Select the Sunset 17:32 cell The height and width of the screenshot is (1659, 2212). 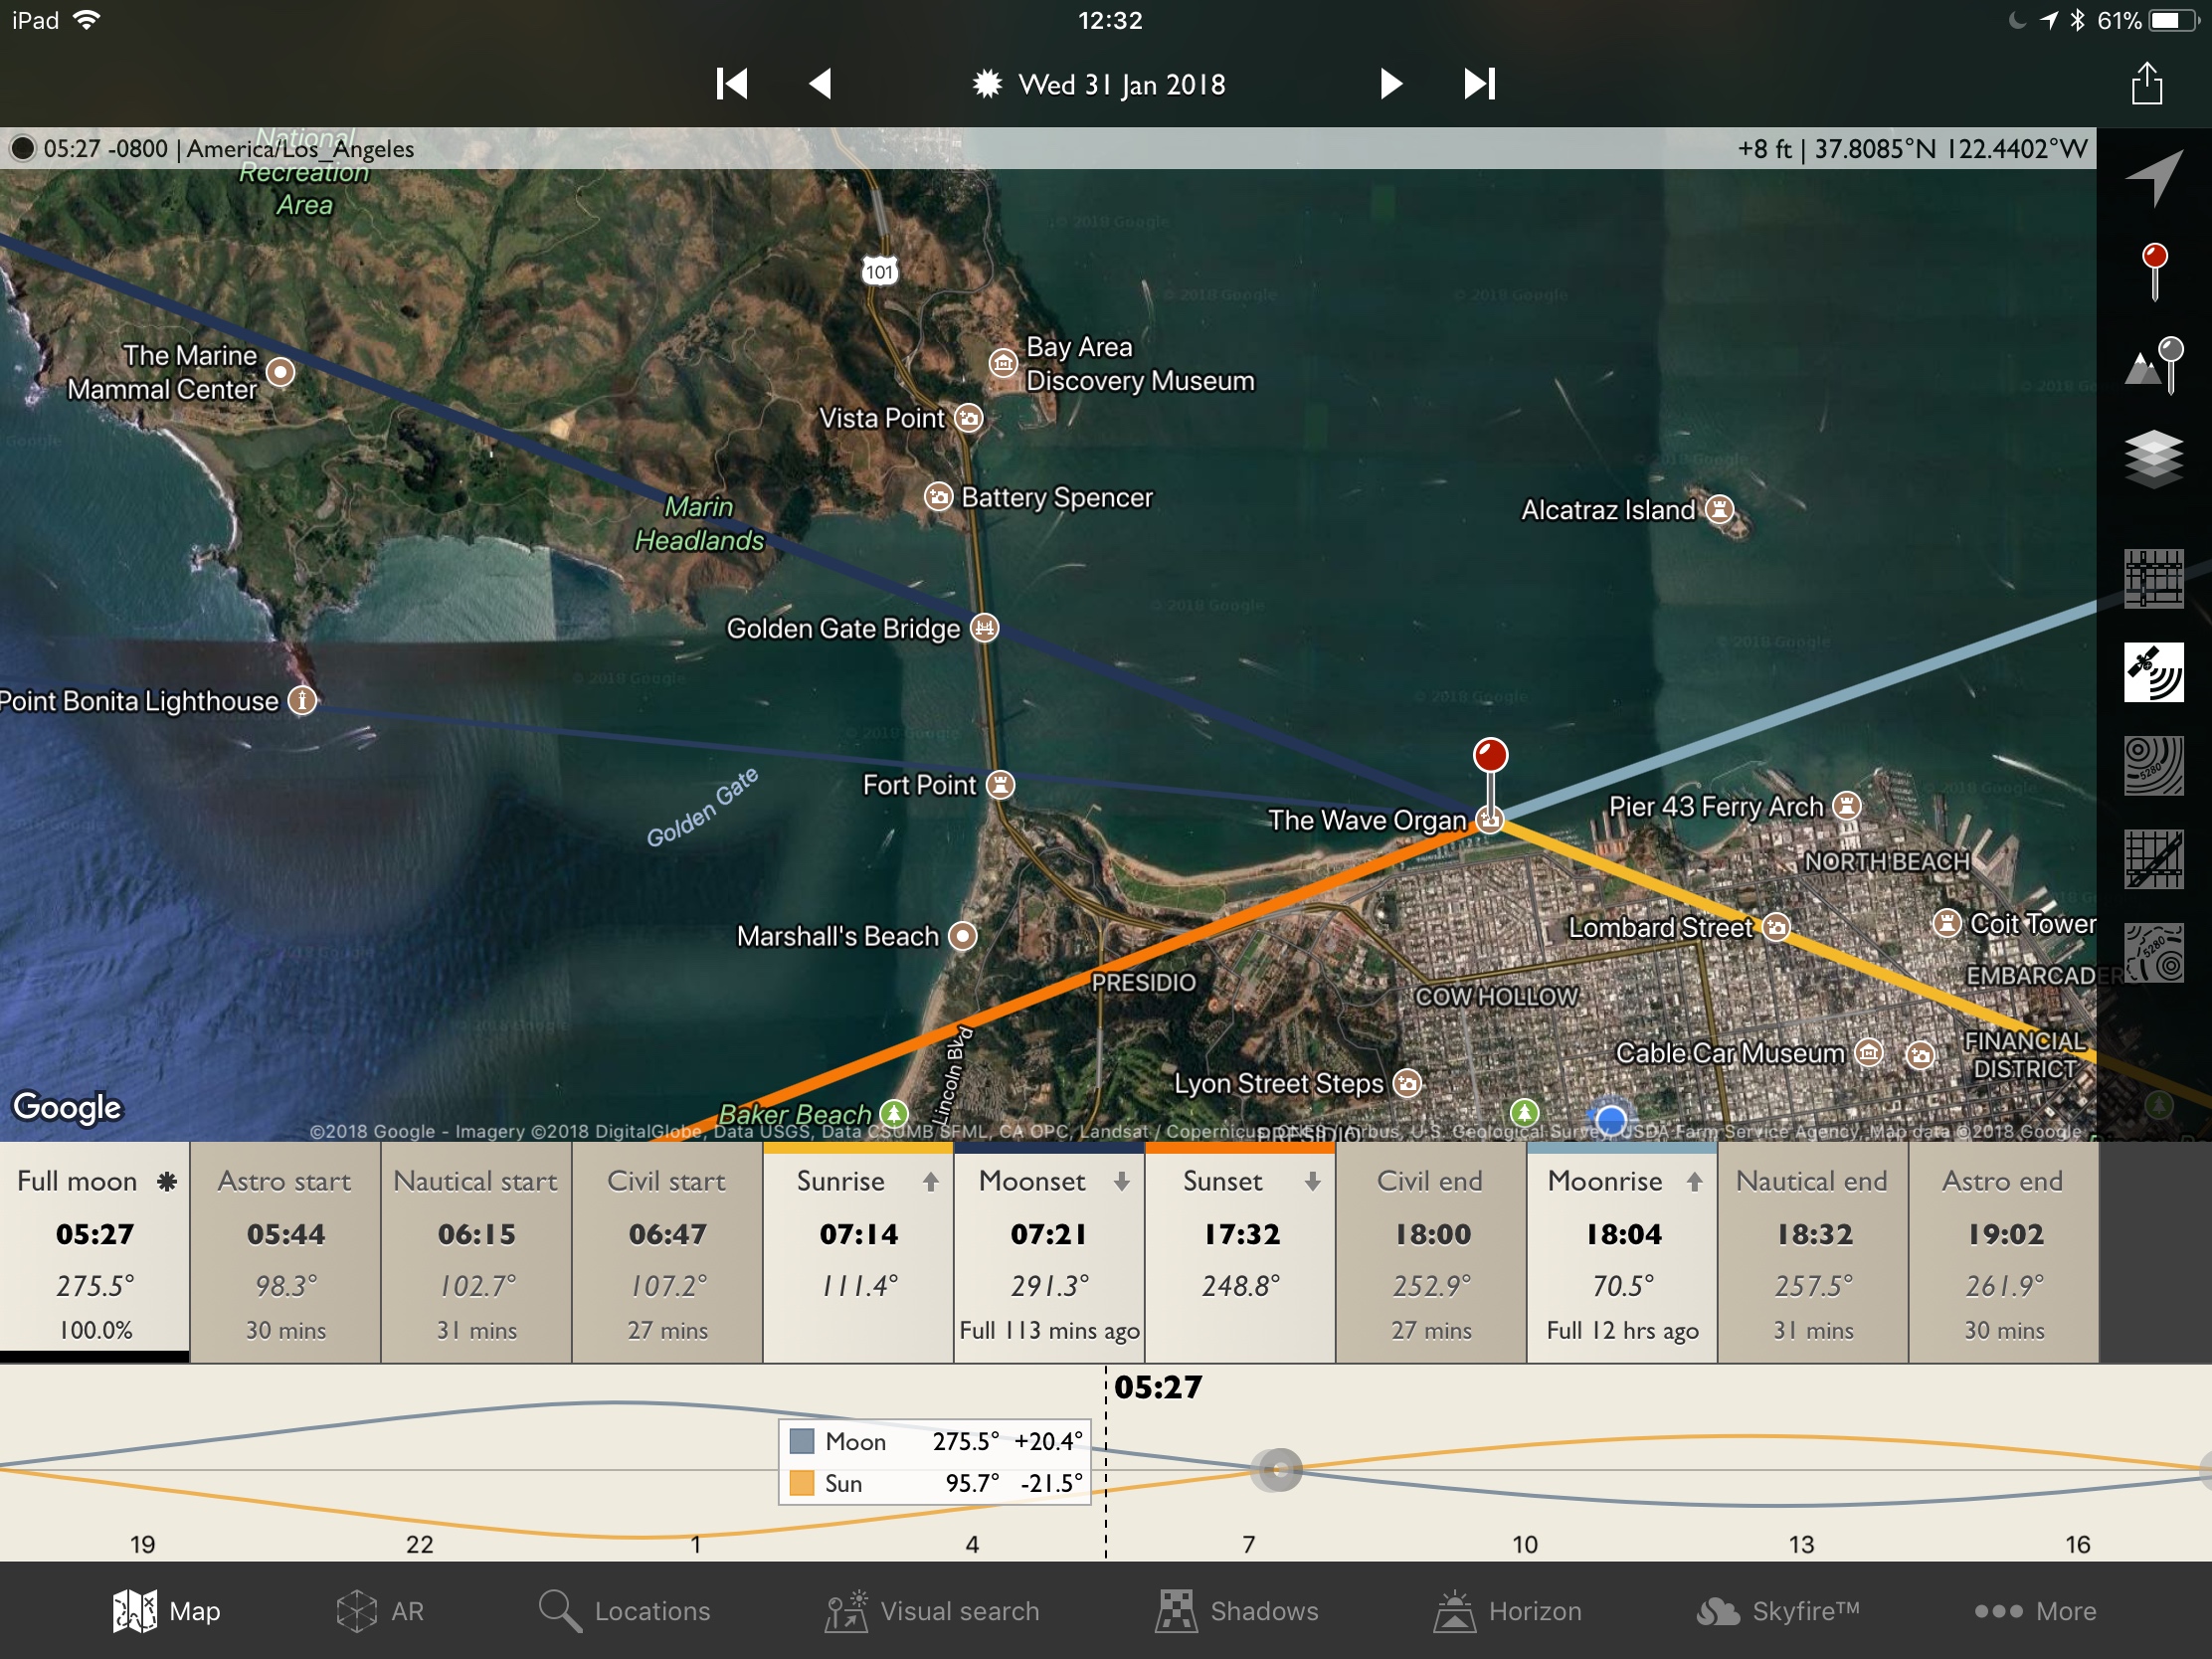point(1241,1253)
